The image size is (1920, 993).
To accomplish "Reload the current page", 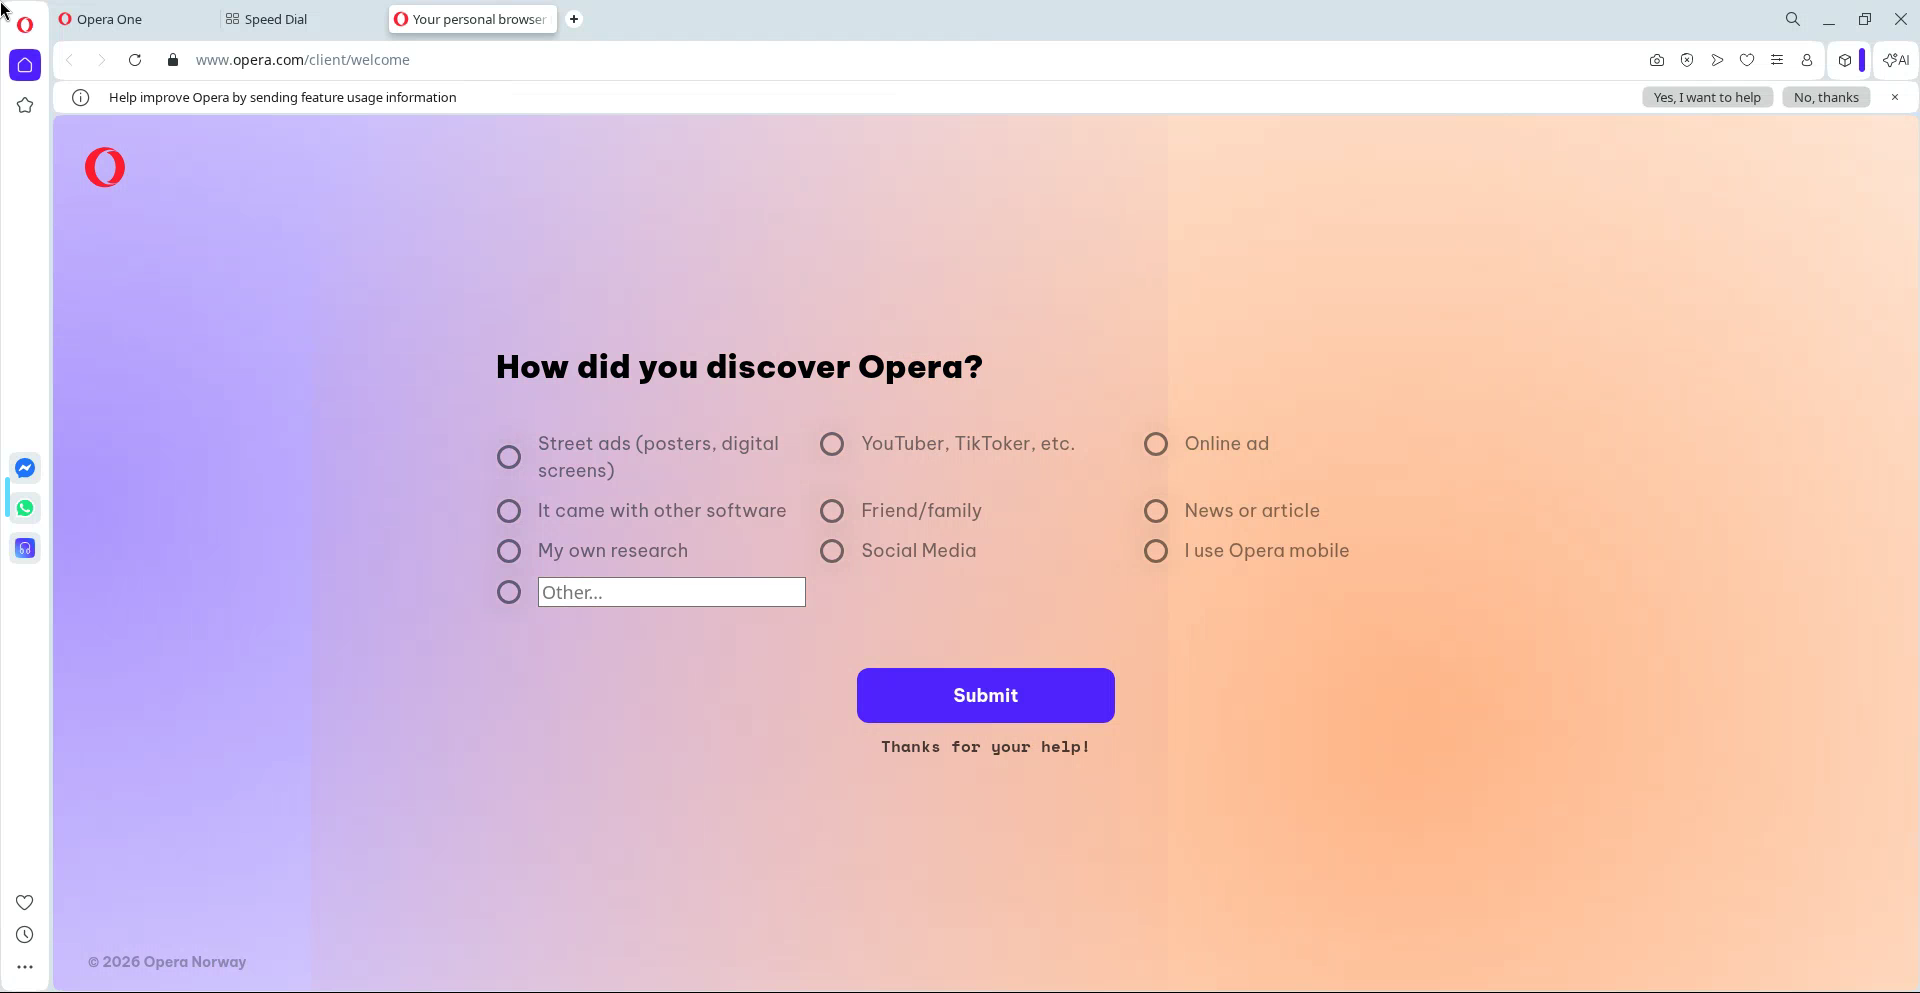I will pyautogui.click(x=135, y=60).
